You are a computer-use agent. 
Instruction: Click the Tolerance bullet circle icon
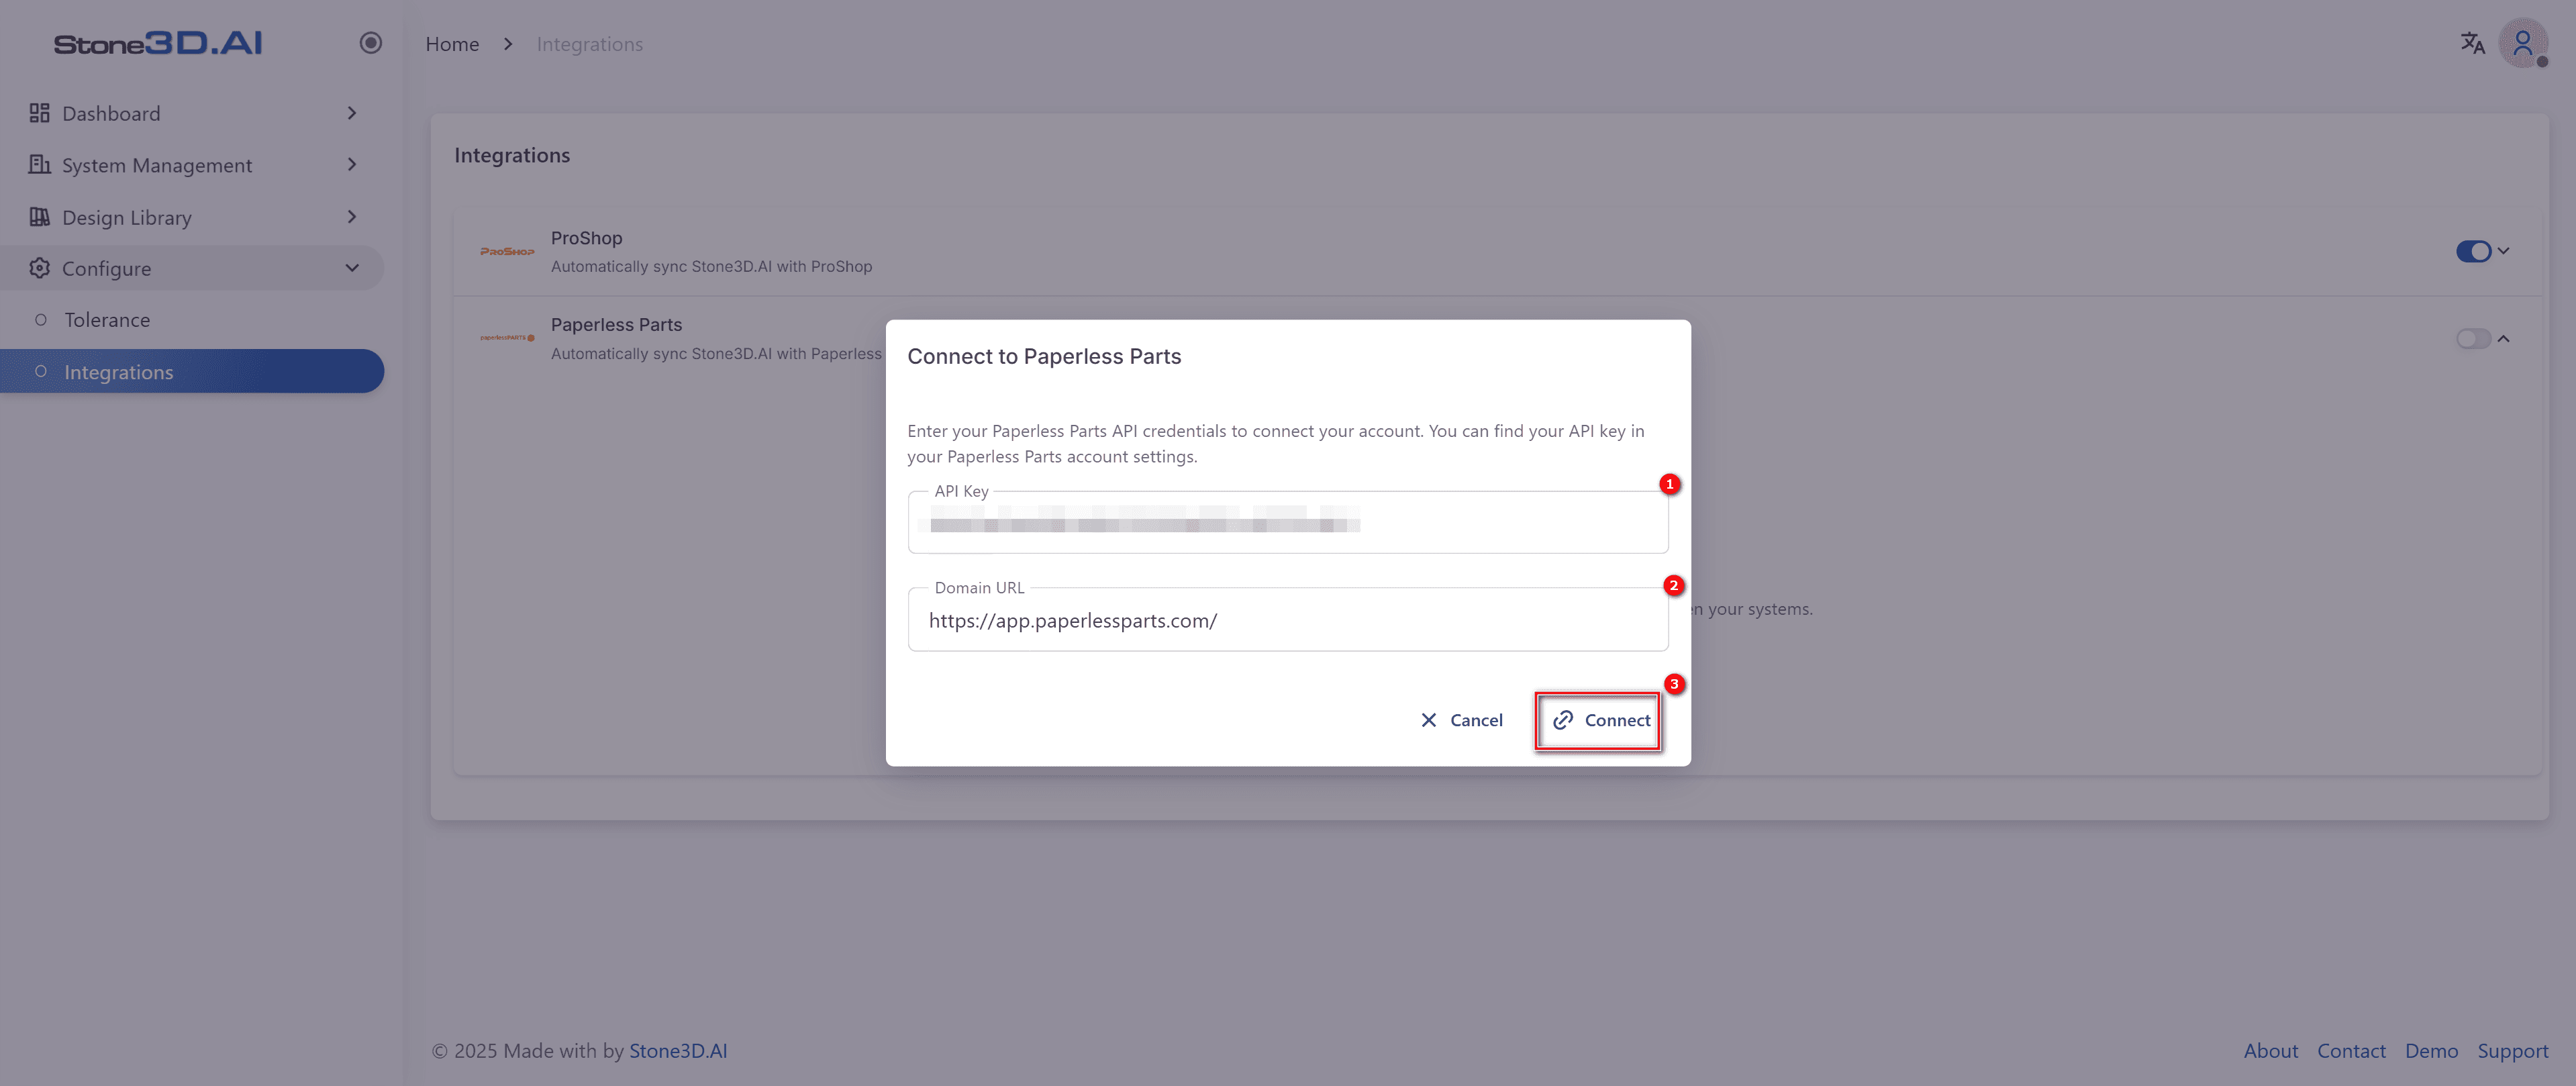point(41,320)
